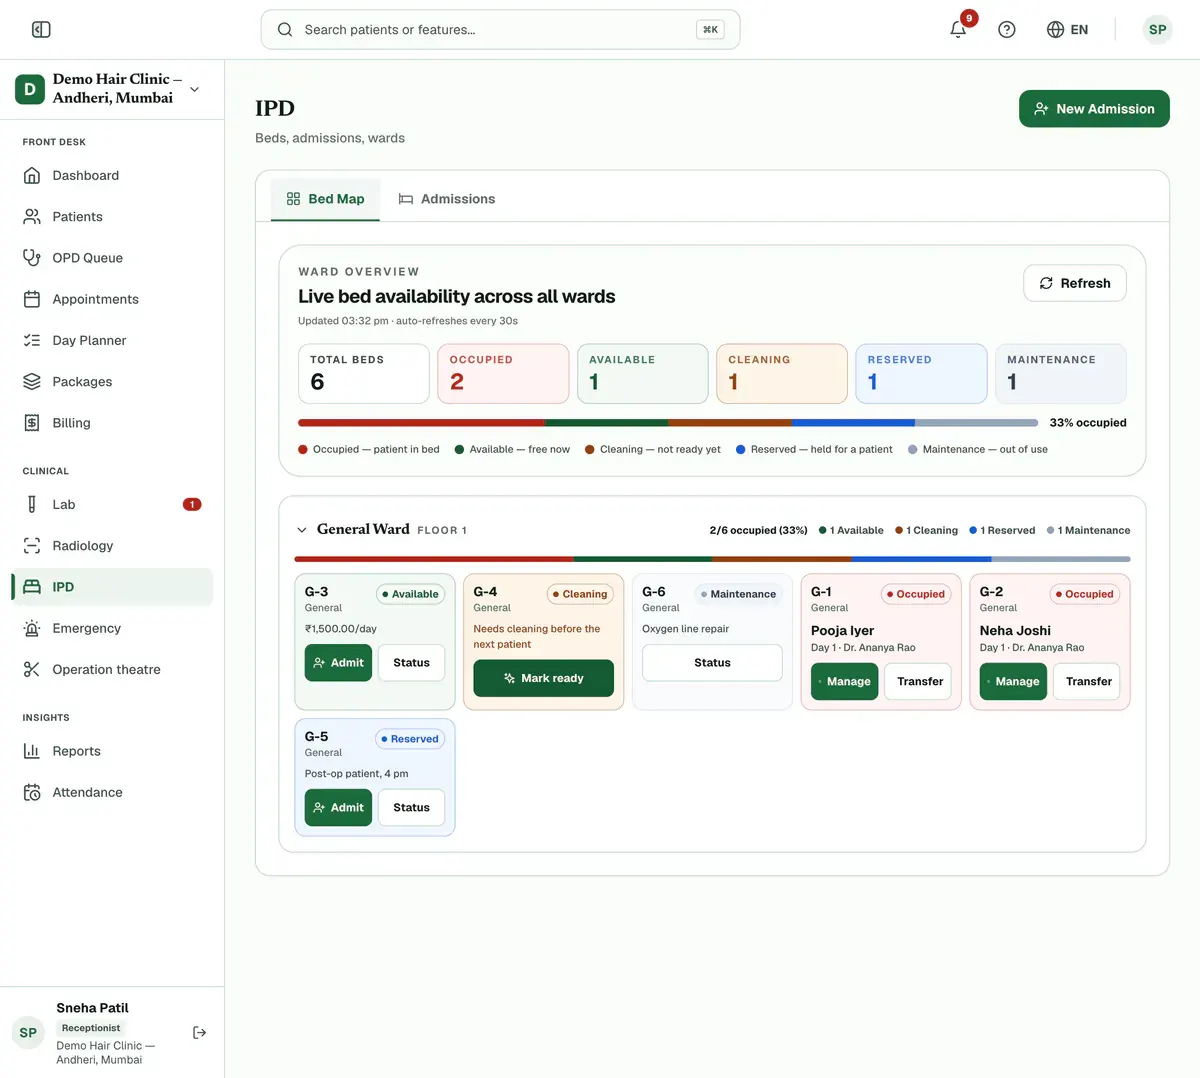Click the Reports bar chart icon
Viewport: 1200px width, 1078px height.
tap(32, 751)
